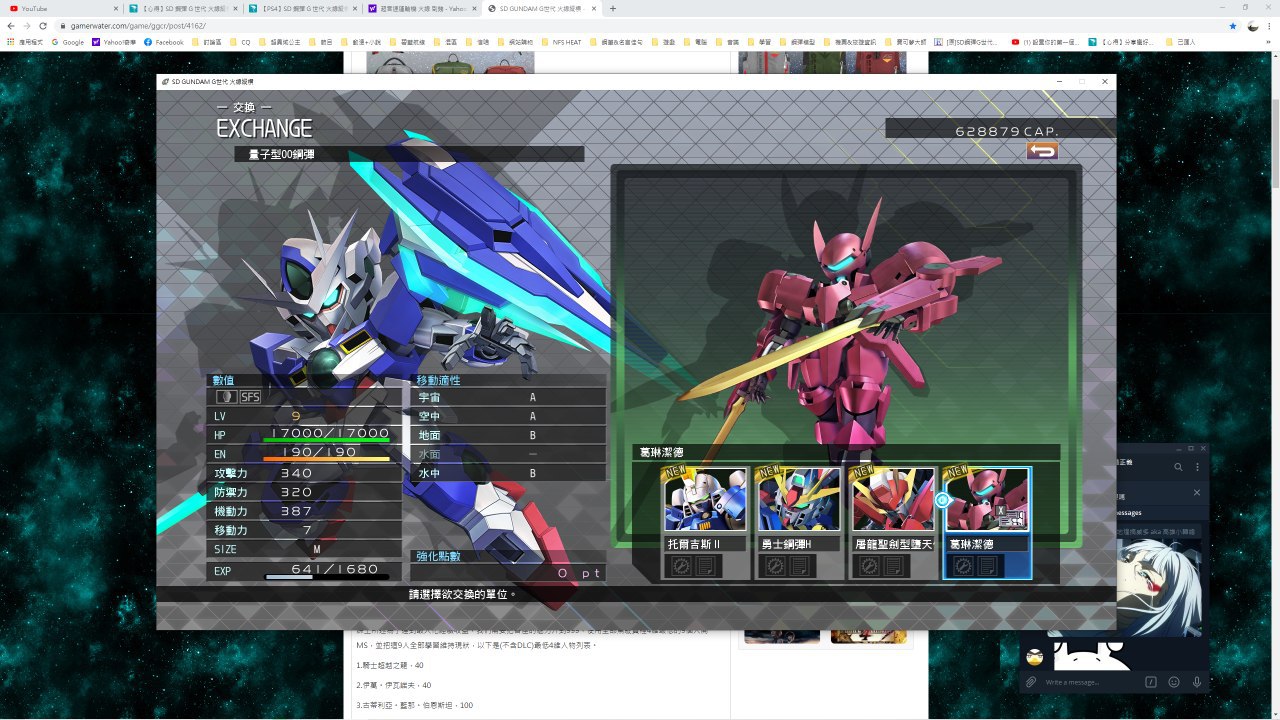Click the Write a message input field
The height and width of the screenshot is (720, 1280).
(x=1090, y=682)
